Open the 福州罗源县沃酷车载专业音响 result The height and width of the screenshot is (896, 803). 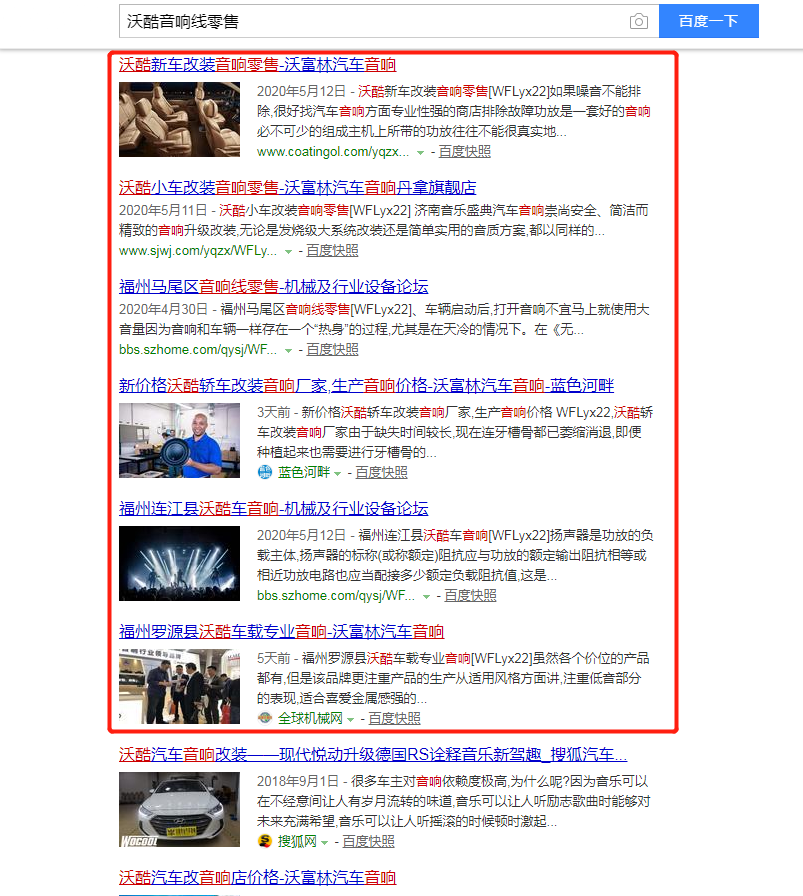click(x=281, y=632)
